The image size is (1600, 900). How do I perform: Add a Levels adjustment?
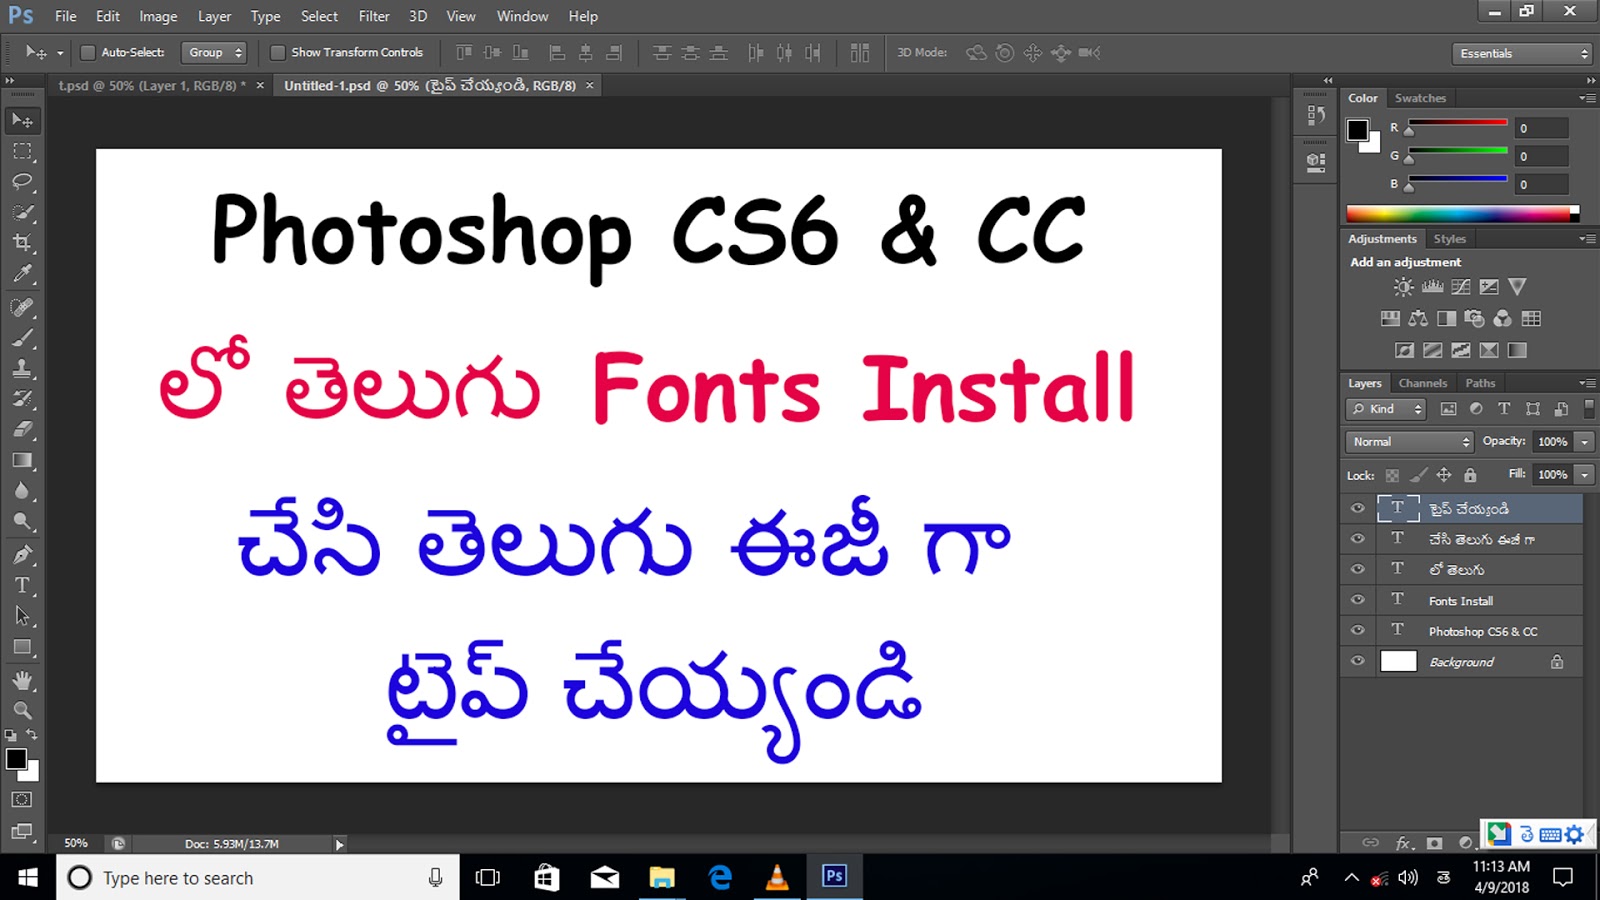(x=1433, y=287)
